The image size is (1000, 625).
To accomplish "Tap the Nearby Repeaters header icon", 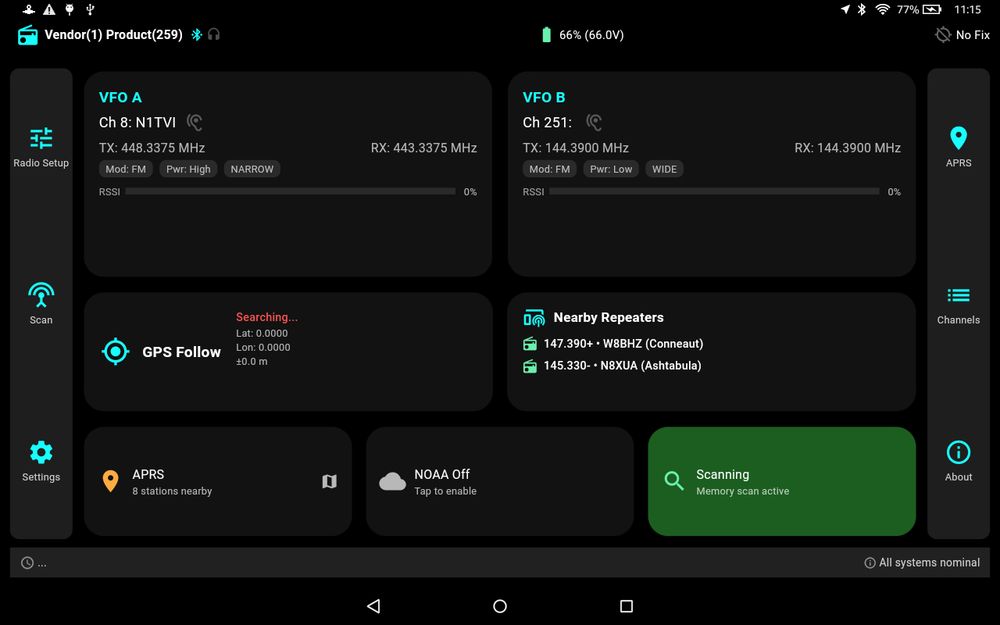I will point(534,318).
